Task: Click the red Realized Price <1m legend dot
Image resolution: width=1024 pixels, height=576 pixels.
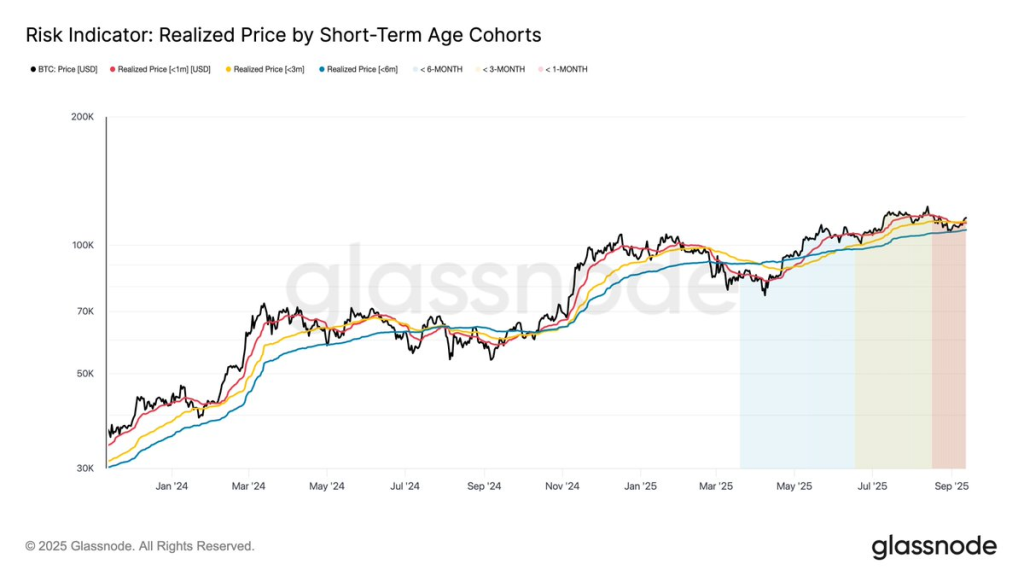Action: point(113,69)
